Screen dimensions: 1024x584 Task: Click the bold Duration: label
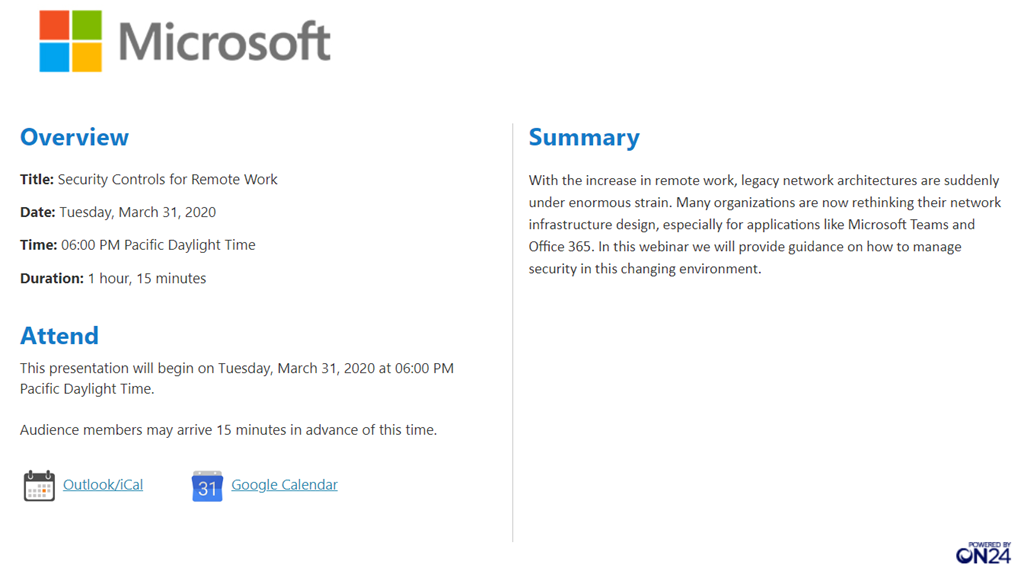[x=52, y=278]
